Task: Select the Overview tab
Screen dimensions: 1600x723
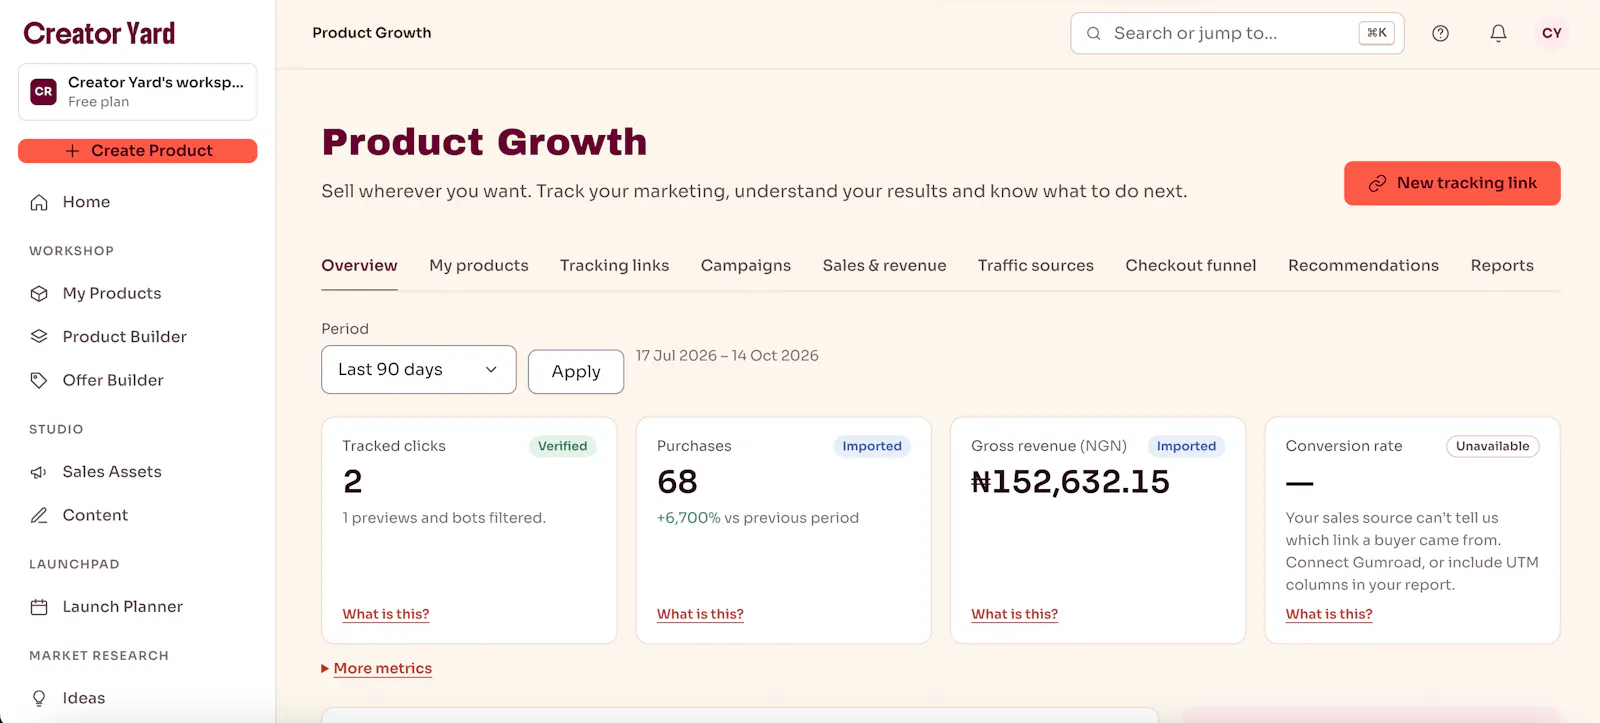Action: point(359,265)
